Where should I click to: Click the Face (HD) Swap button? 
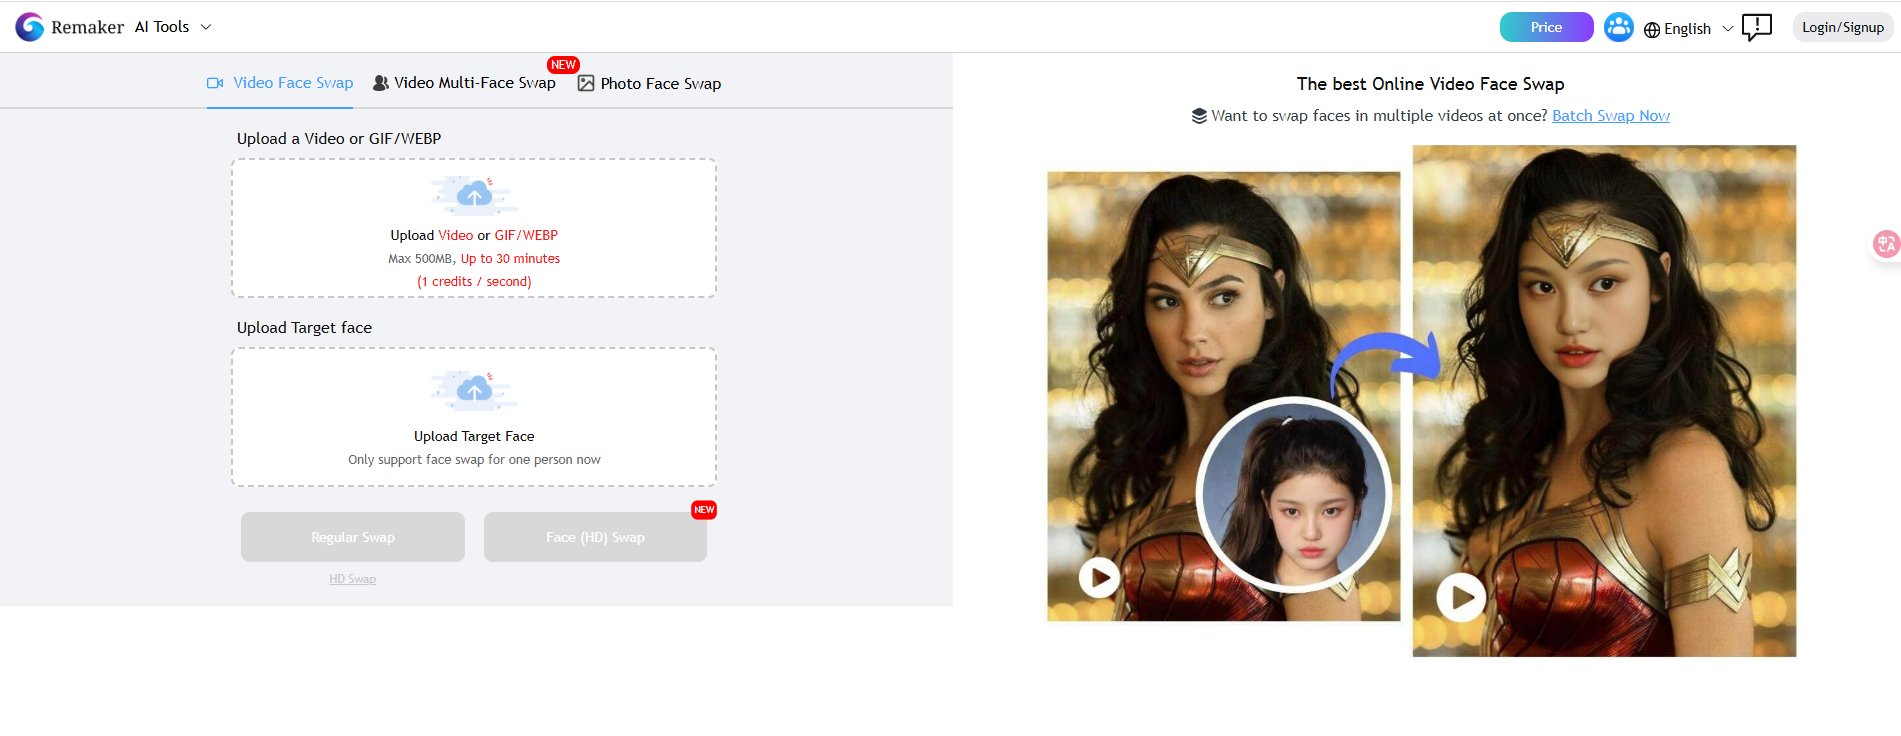click(x=595, y=537)
